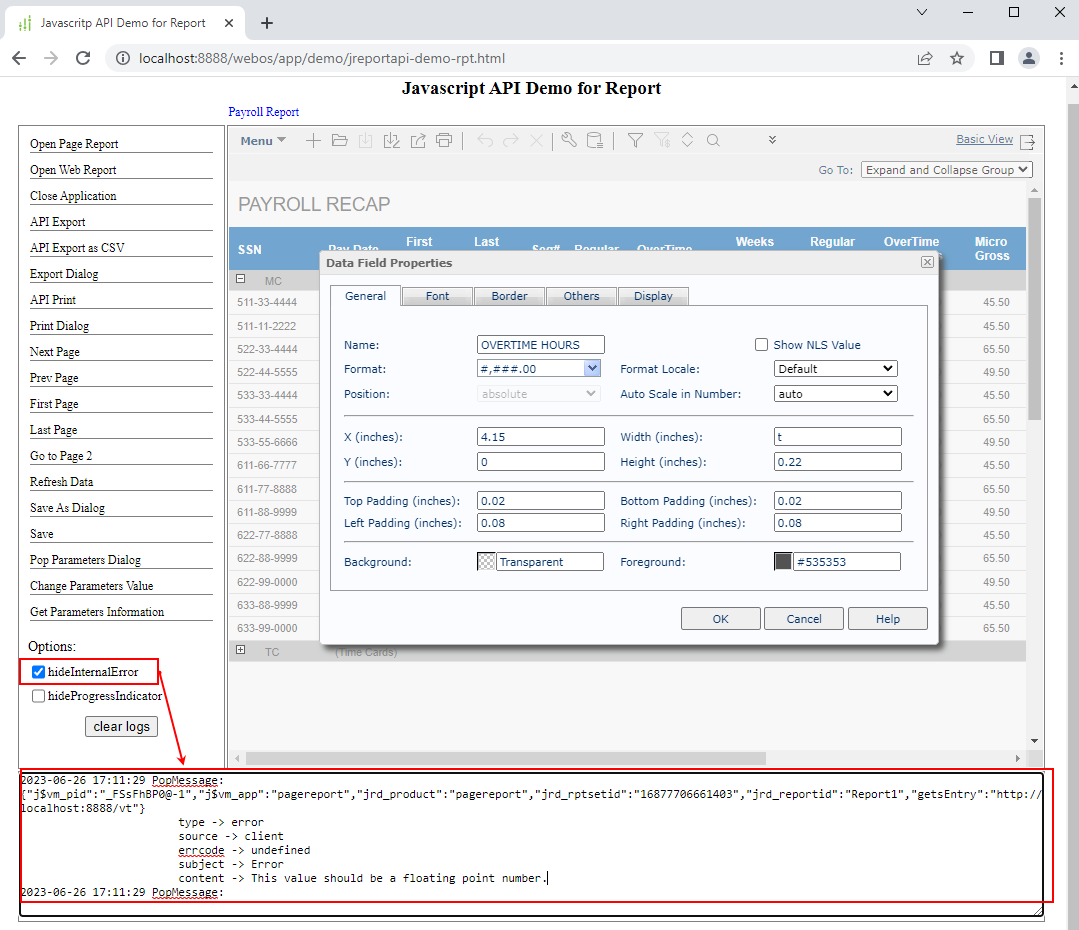Image resolution: width=1079 pixels, height=930 pixels.
Task: Click the Export toolbar icon
Action: 418,141
